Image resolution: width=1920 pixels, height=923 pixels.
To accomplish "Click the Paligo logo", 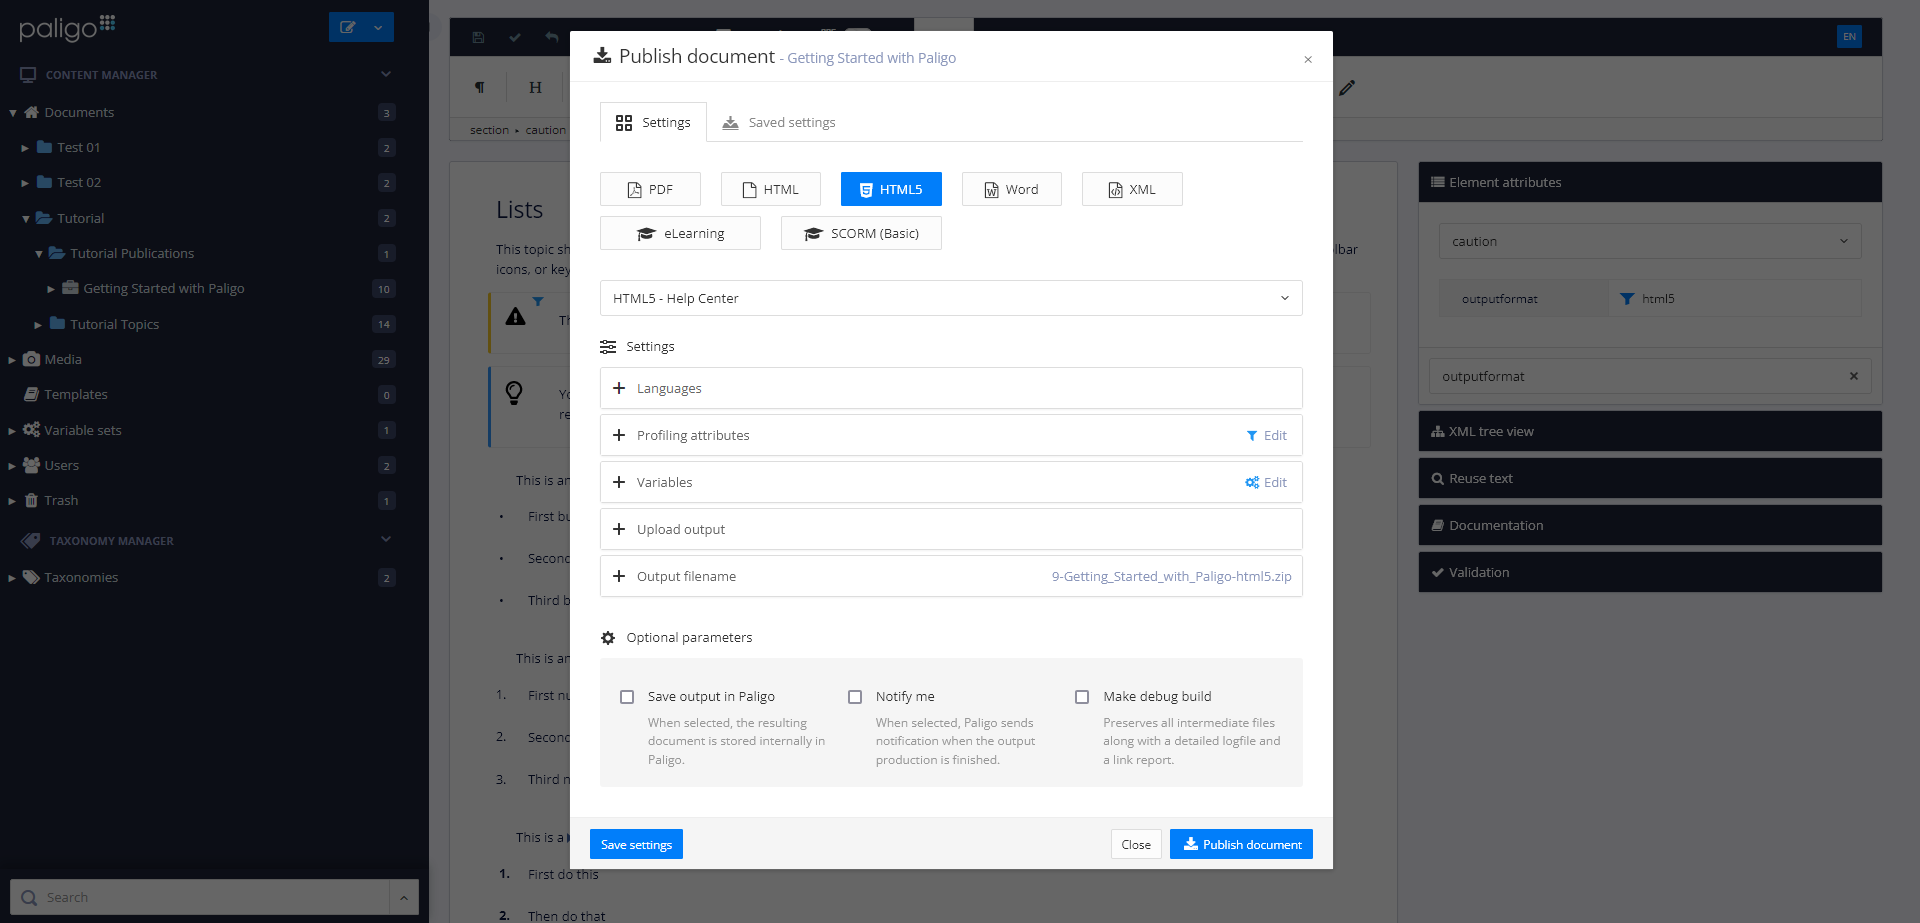I will pyautogui.click(x=67, y=27).
